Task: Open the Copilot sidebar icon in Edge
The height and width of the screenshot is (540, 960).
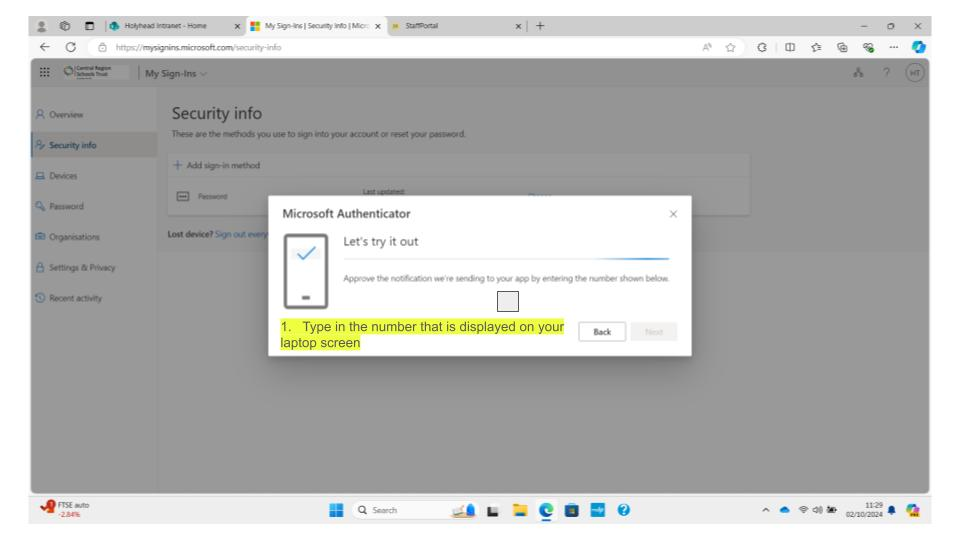Action: click(918, 47)
